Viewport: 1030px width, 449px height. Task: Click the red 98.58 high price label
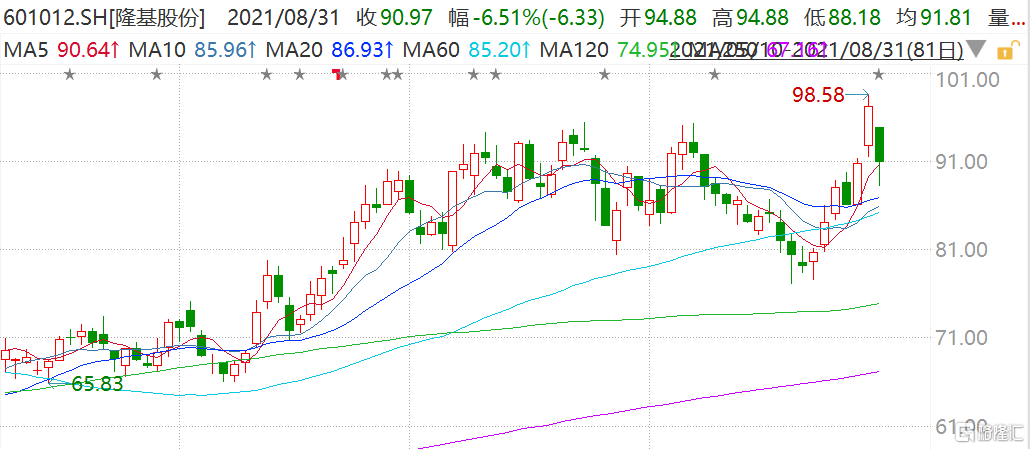pyautogui.click(x=818, y=96)
